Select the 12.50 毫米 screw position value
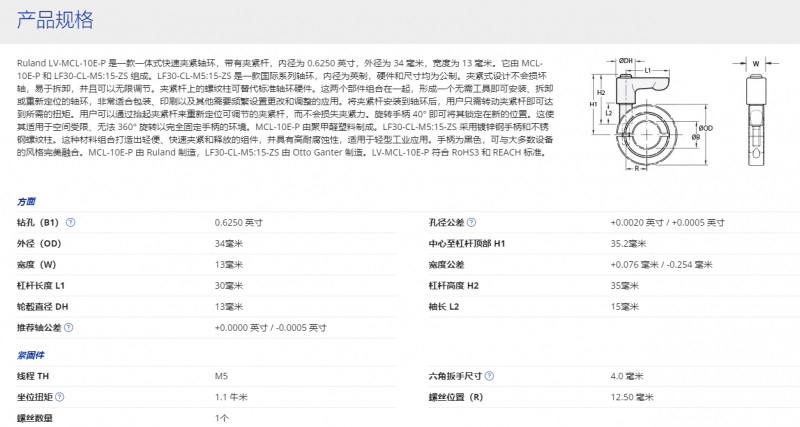Image resolution: width=800 pixels, height=427 pixels. (632, 397)
